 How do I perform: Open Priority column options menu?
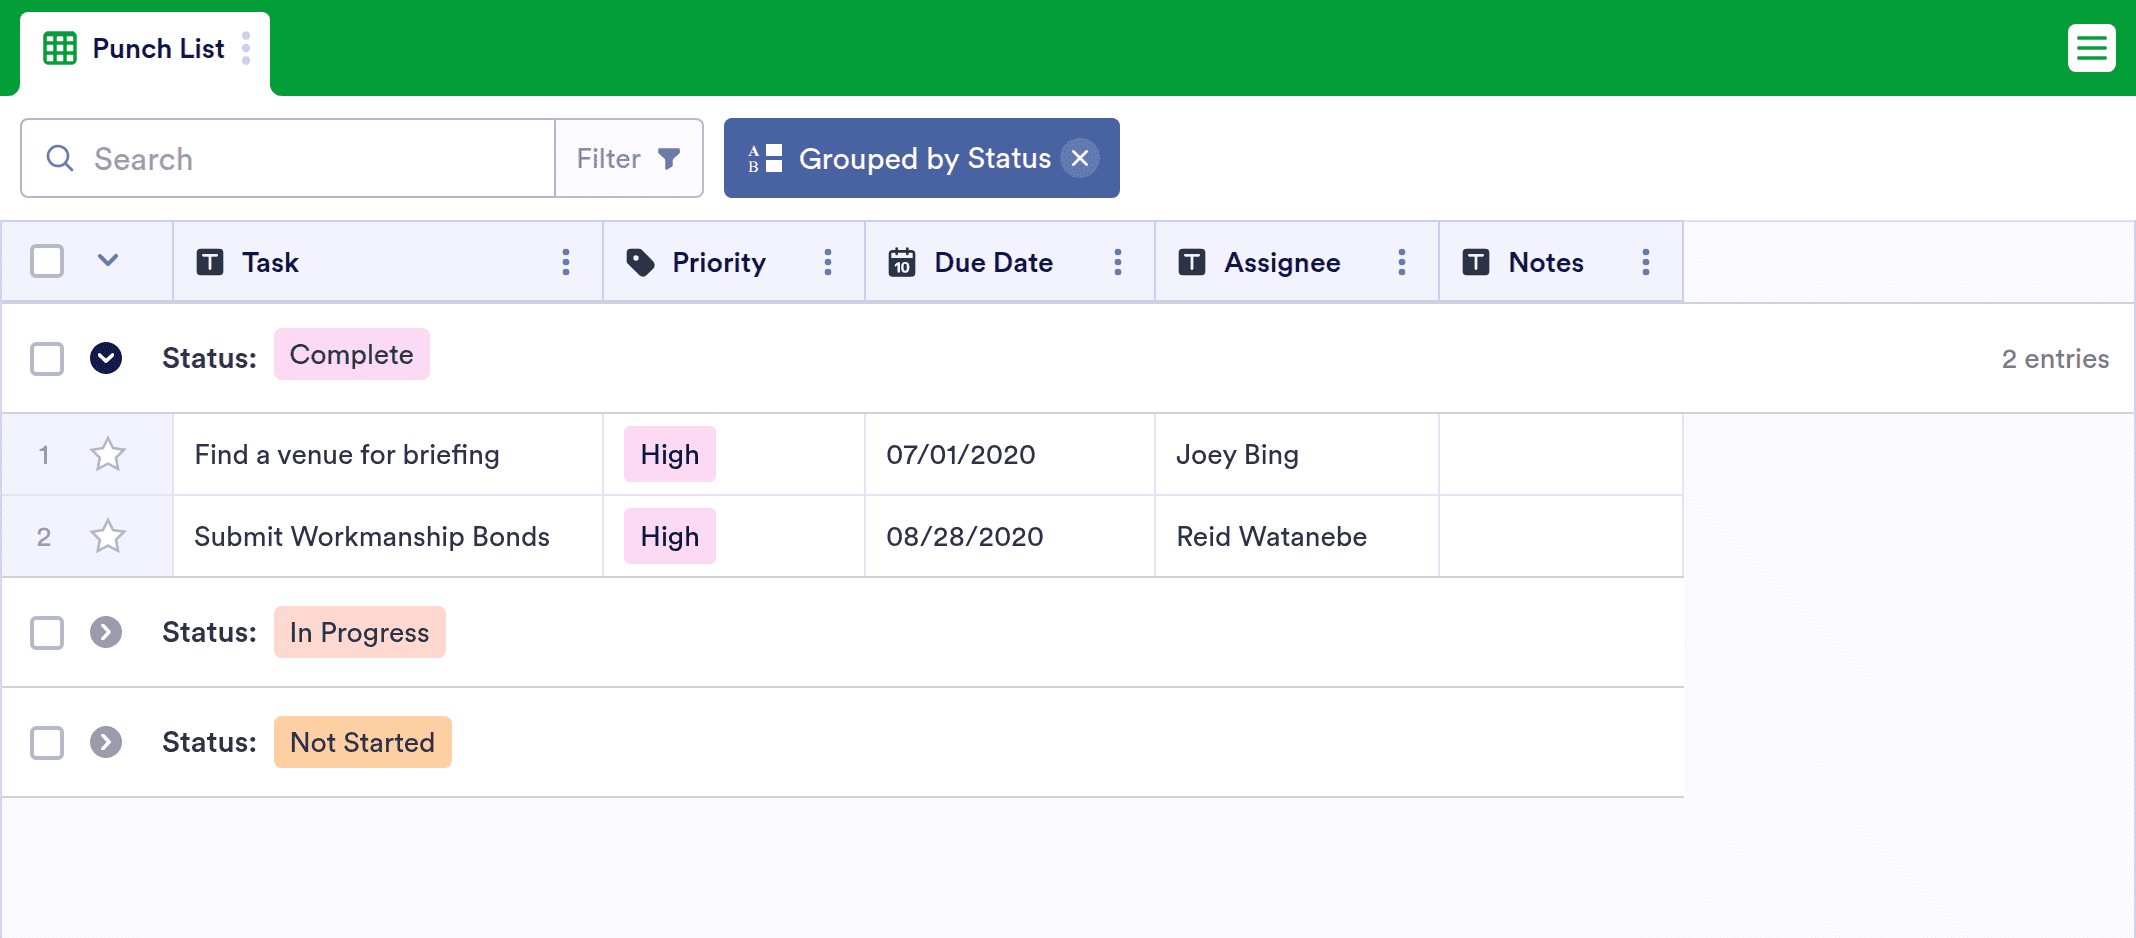[x=828, y=262]
